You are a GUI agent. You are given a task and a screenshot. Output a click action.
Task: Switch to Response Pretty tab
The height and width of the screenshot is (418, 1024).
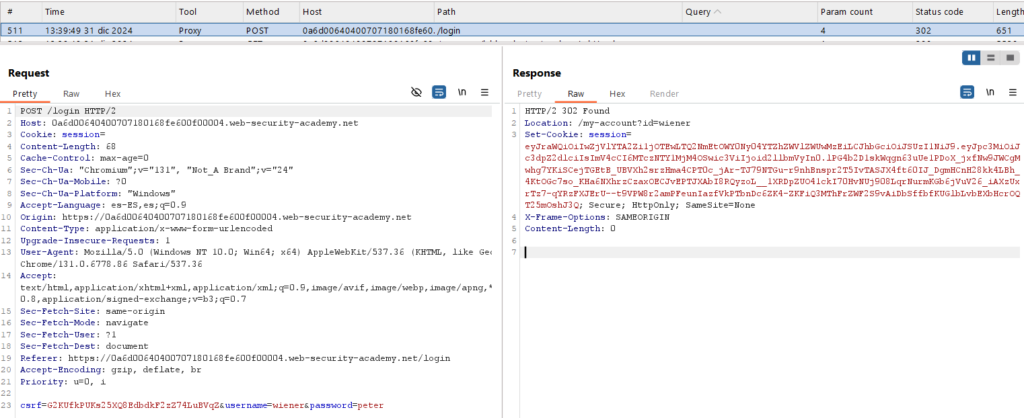click(530, 94)
